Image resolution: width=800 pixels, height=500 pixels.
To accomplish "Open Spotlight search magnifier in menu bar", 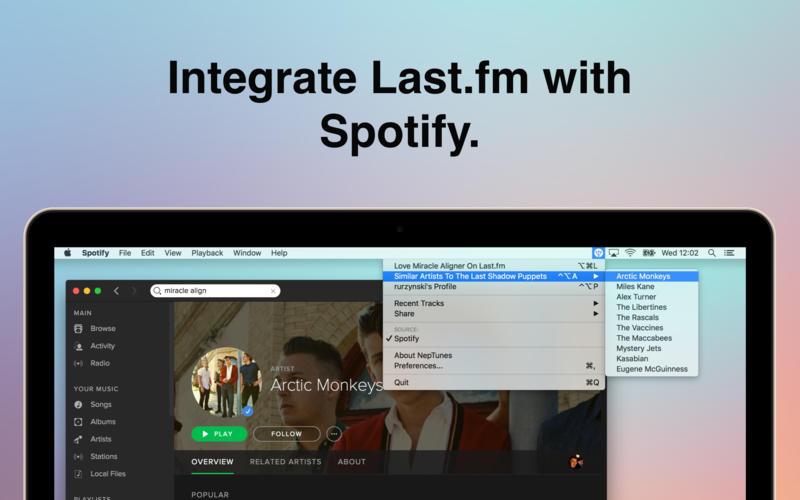I will click(x=712, y=253).
